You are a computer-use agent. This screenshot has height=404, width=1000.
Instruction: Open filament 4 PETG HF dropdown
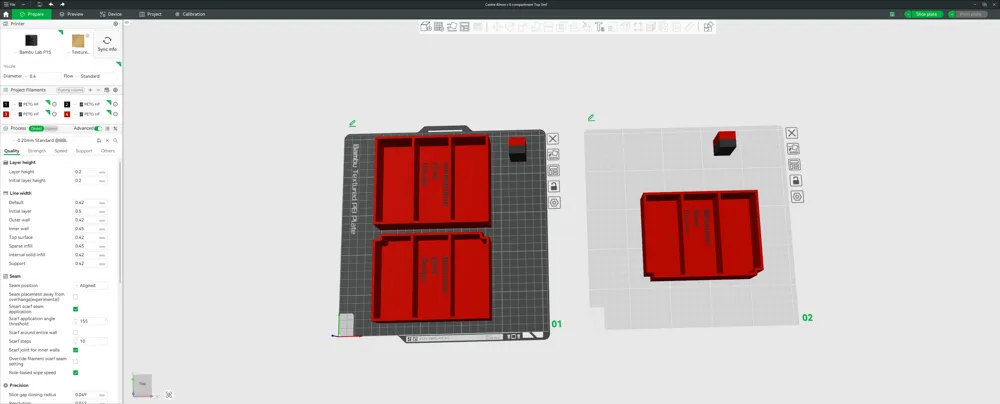click(94, 114)
